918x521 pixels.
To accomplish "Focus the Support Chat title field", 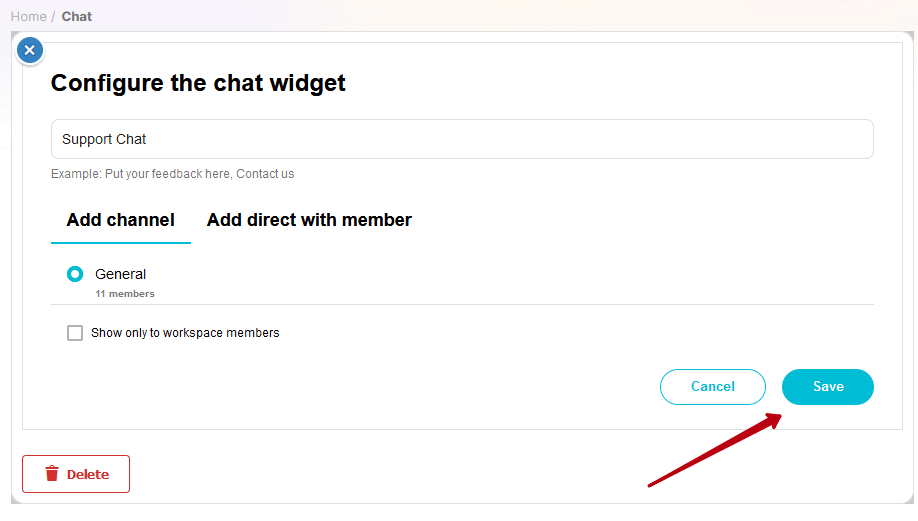I will 462,139.
